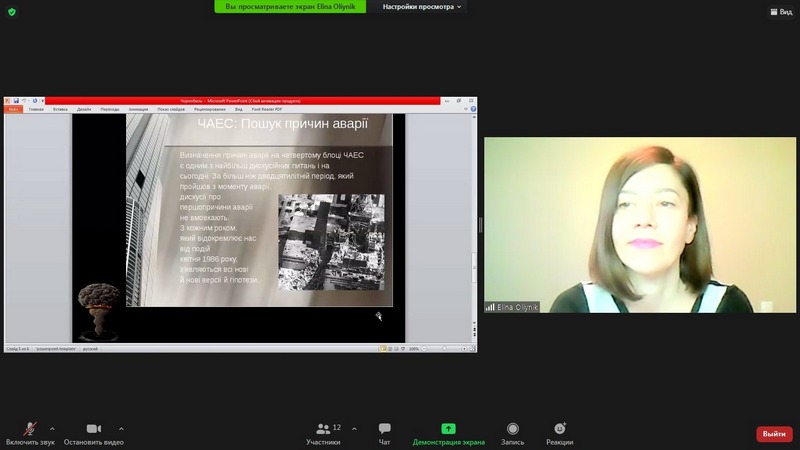Select the mushroom cloud image on slide
Screen dimensions: 800x450
[x=99, y=311]
